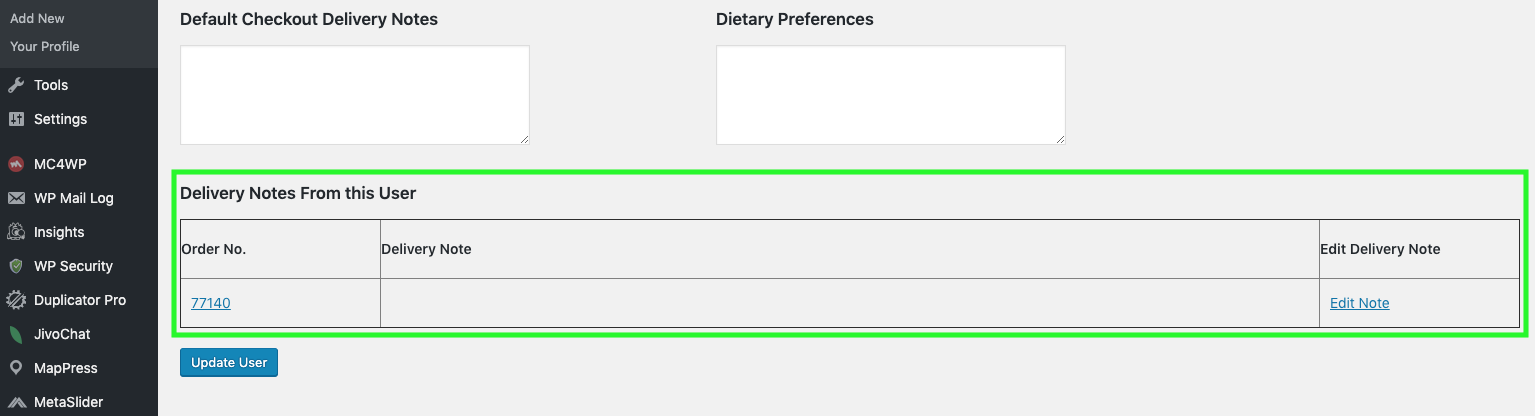Click the MapPress pin icon
The image size is (1535, 416).
pos(16,368)
